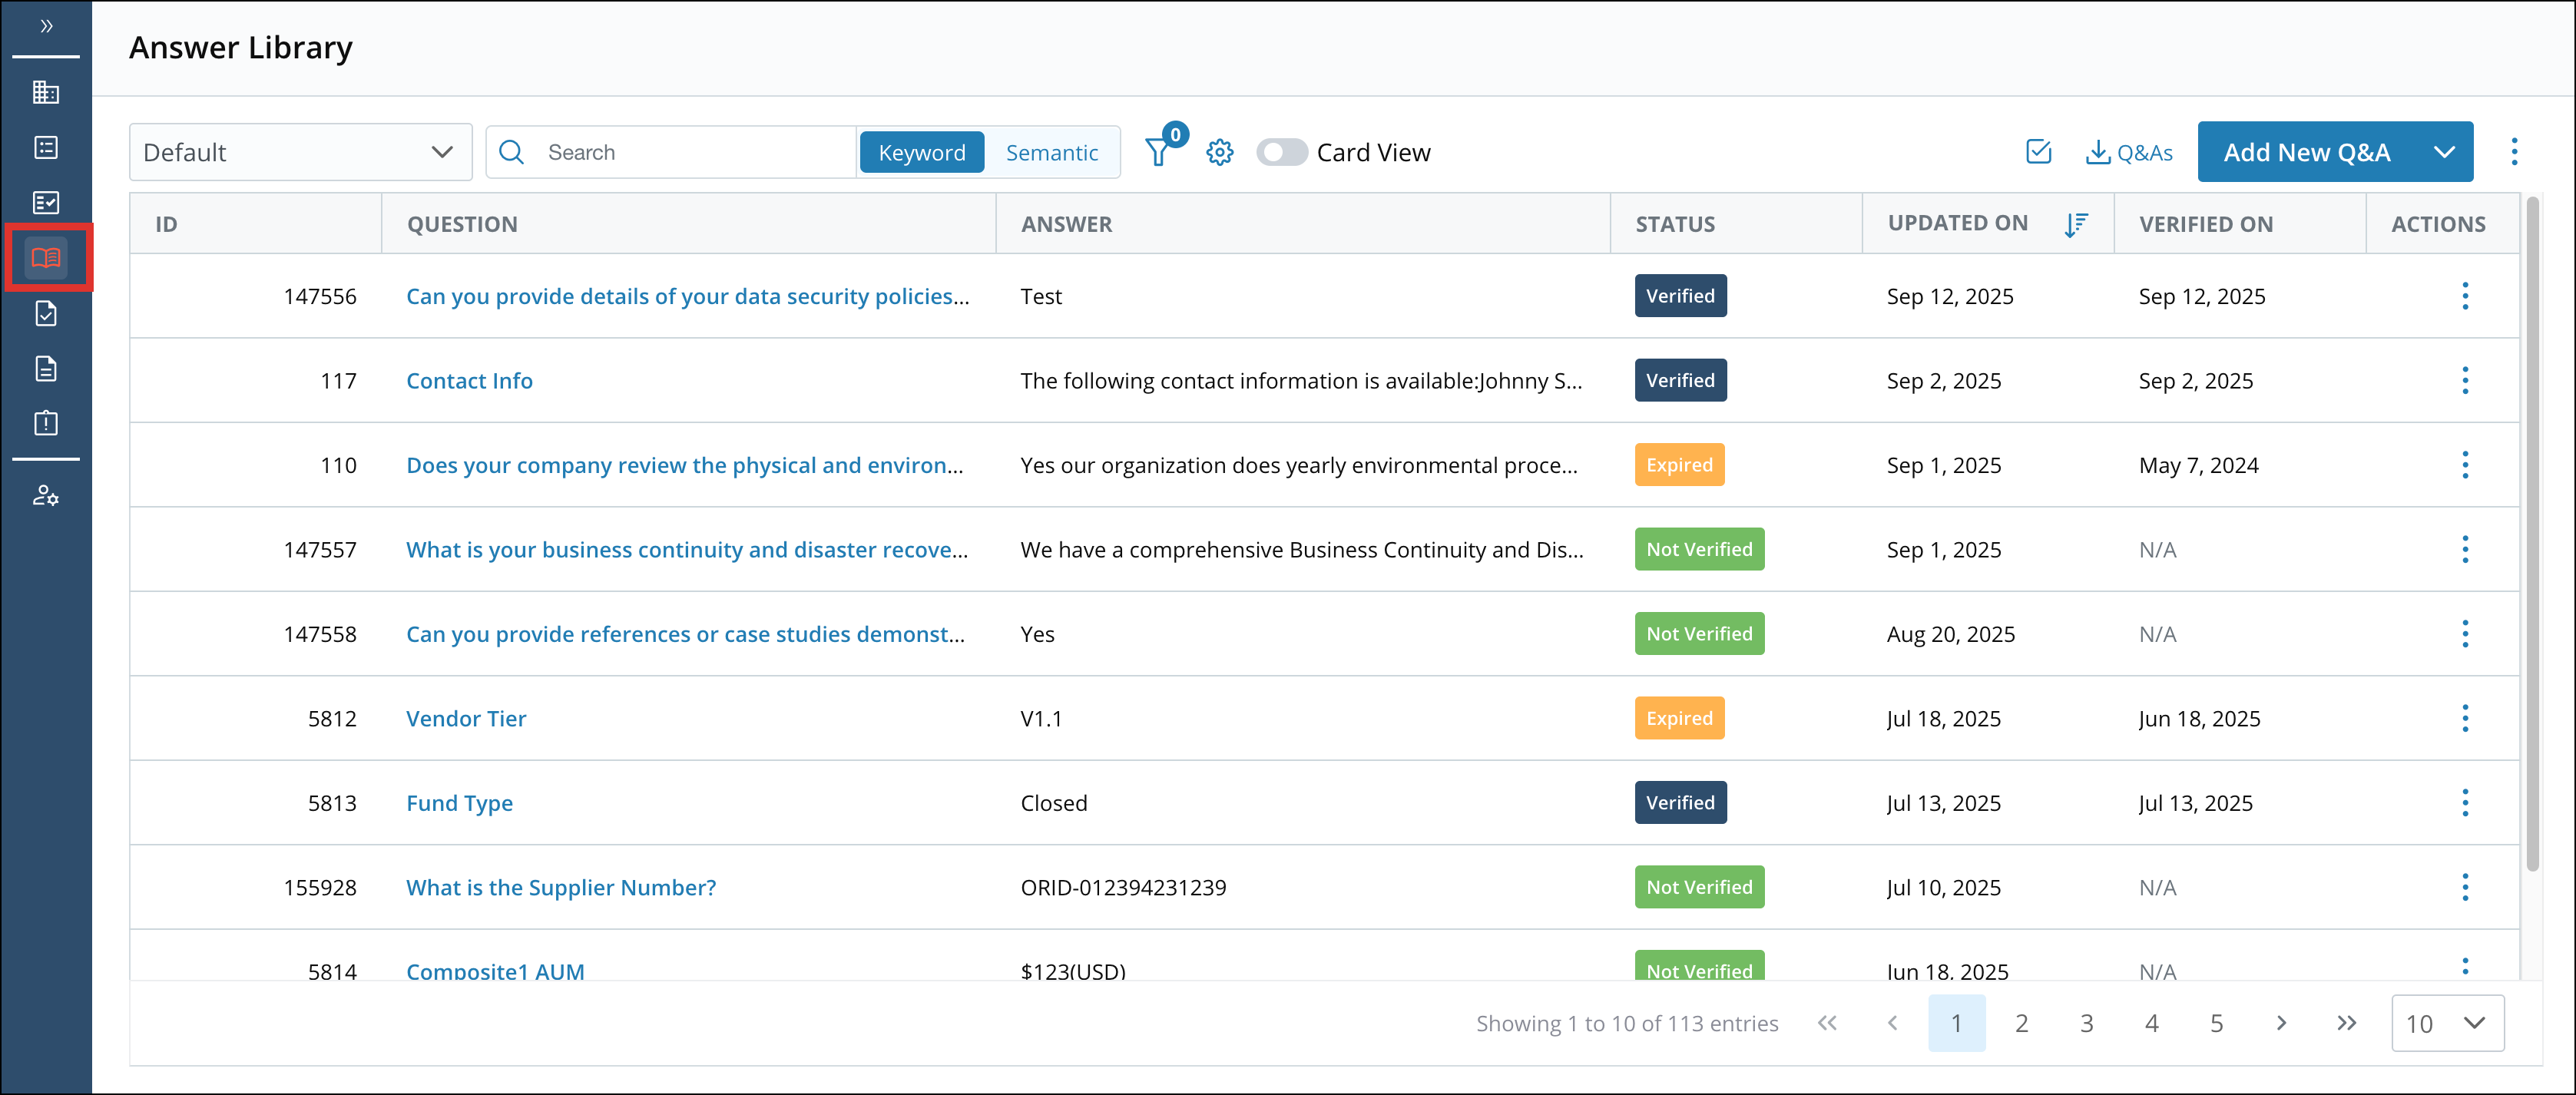The width and height of the screenshot is (2576, 1095).
Task: Expand the Default library dropdown
Action: pos(441,152)
